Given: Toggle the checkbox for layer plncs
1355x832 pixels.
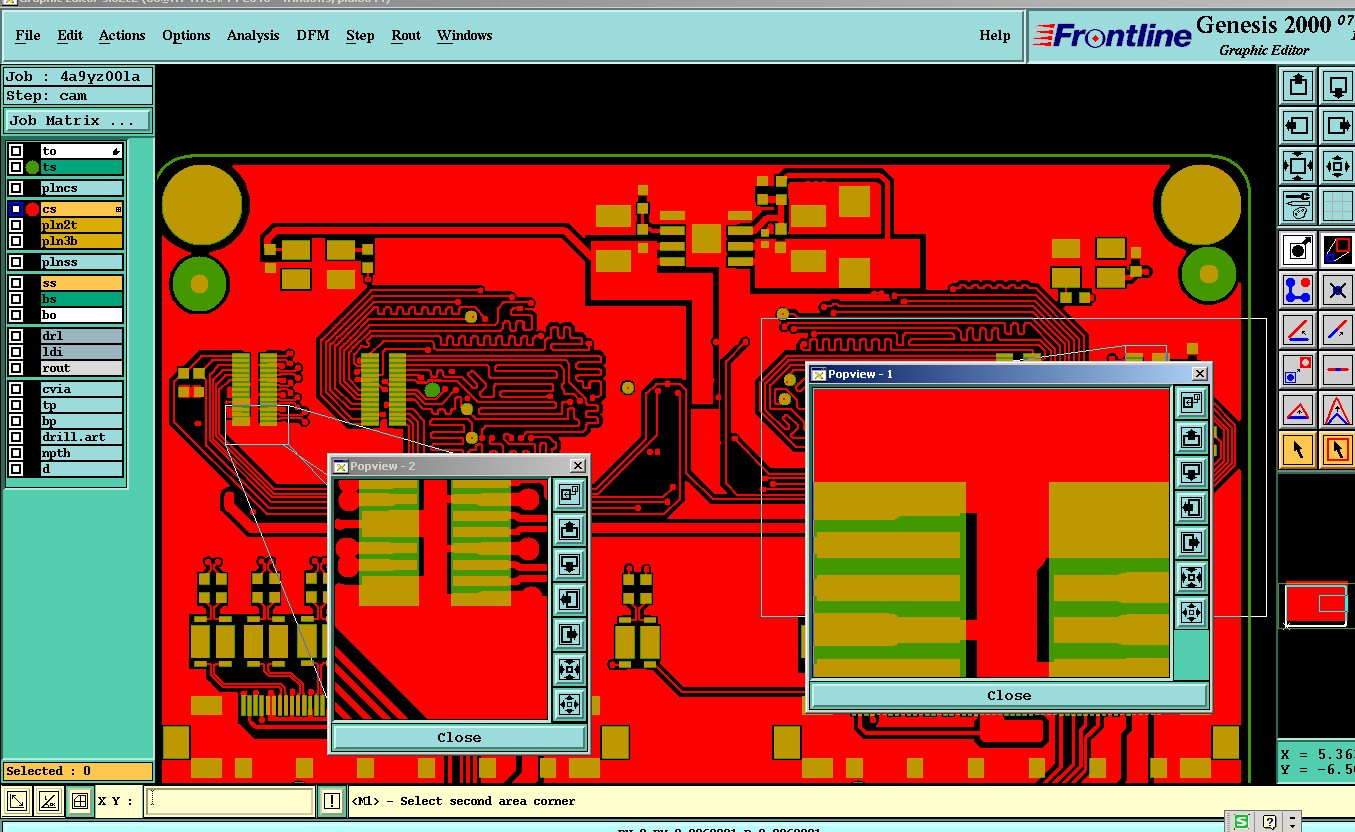Looking at the screenshot, I should click(x=16, y=188).
